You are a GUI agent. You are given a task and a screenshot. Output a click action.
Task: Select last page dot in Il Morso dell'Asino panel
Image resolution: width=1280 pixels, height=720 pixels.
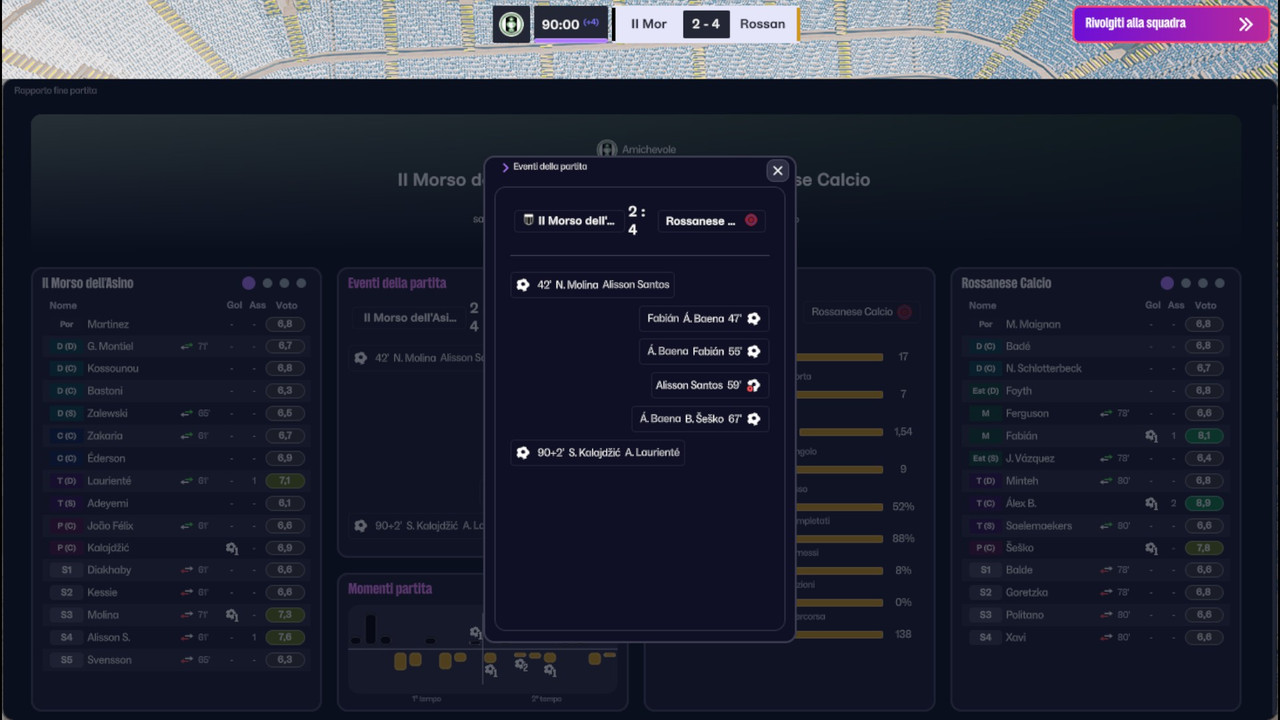[301, 283]
